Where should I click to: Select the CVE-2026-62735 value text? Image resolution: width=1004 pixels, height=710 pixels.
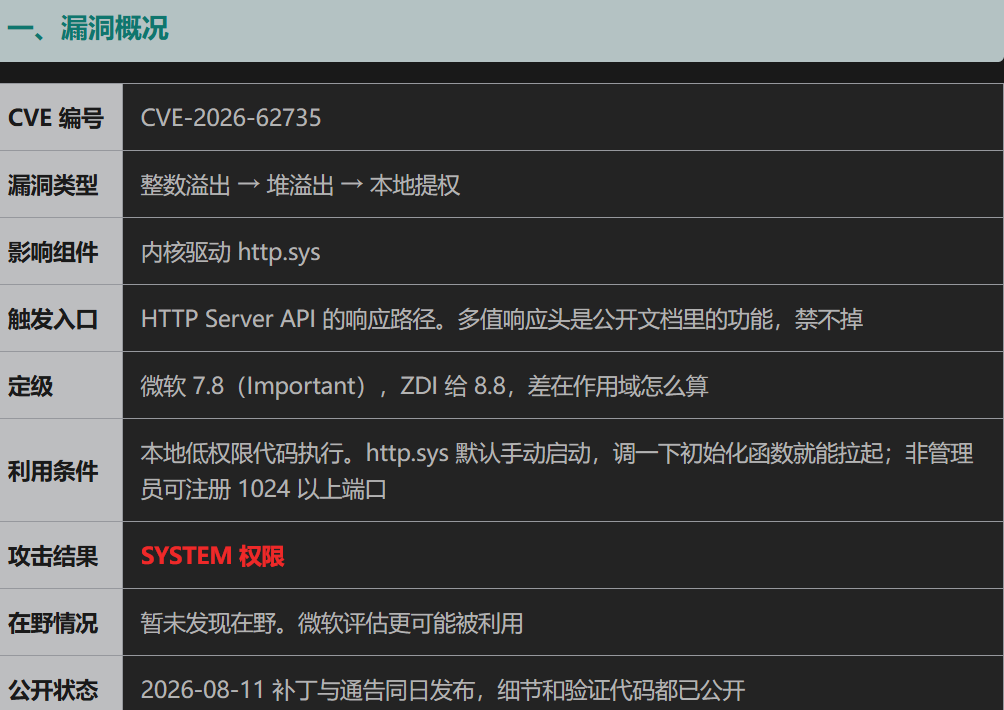coord(231,118)
